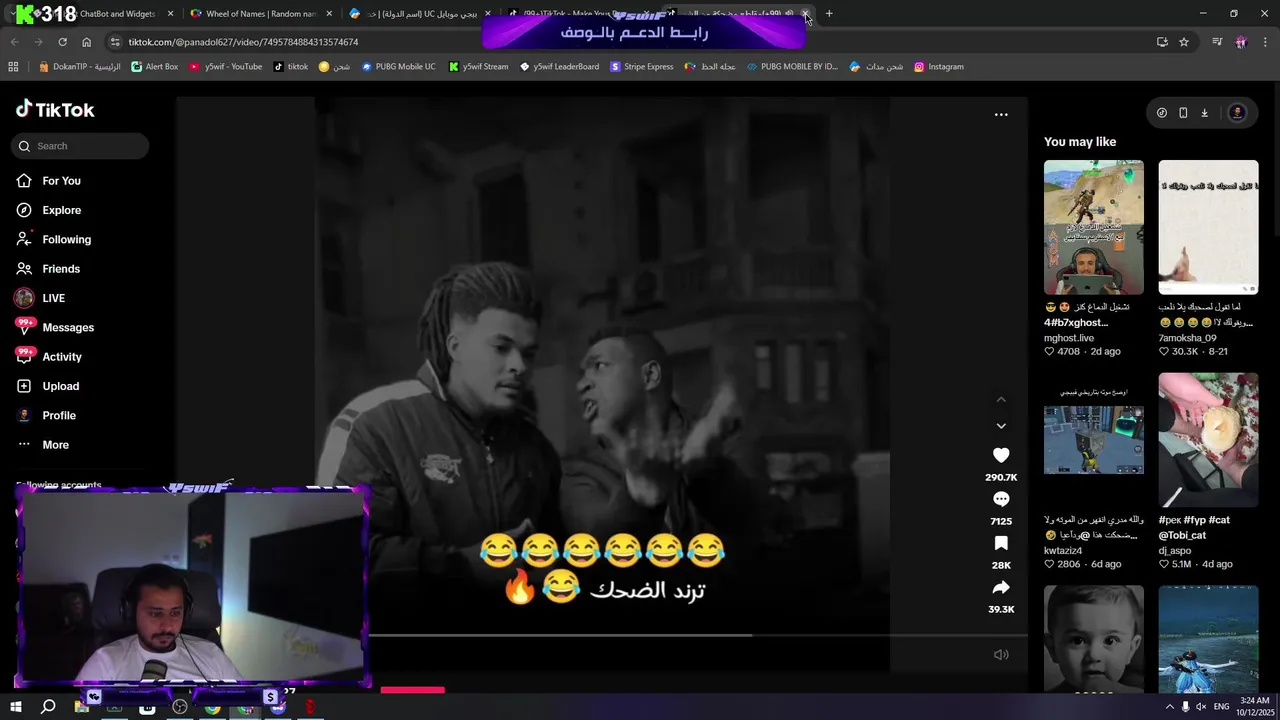Open the three-dot video options menu
Image resolution: width=1280 pixels, height=720 pixels.
(x=1001, y=115)
